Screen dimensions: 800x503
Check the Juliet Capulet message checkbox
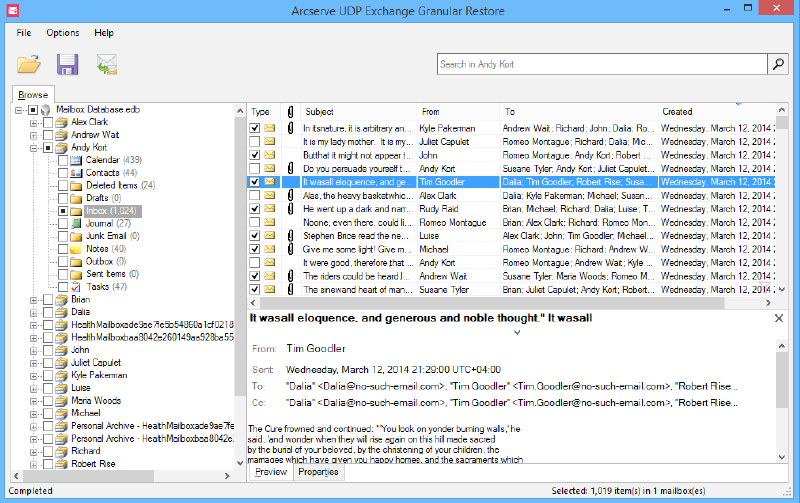(x=255, y=141)
